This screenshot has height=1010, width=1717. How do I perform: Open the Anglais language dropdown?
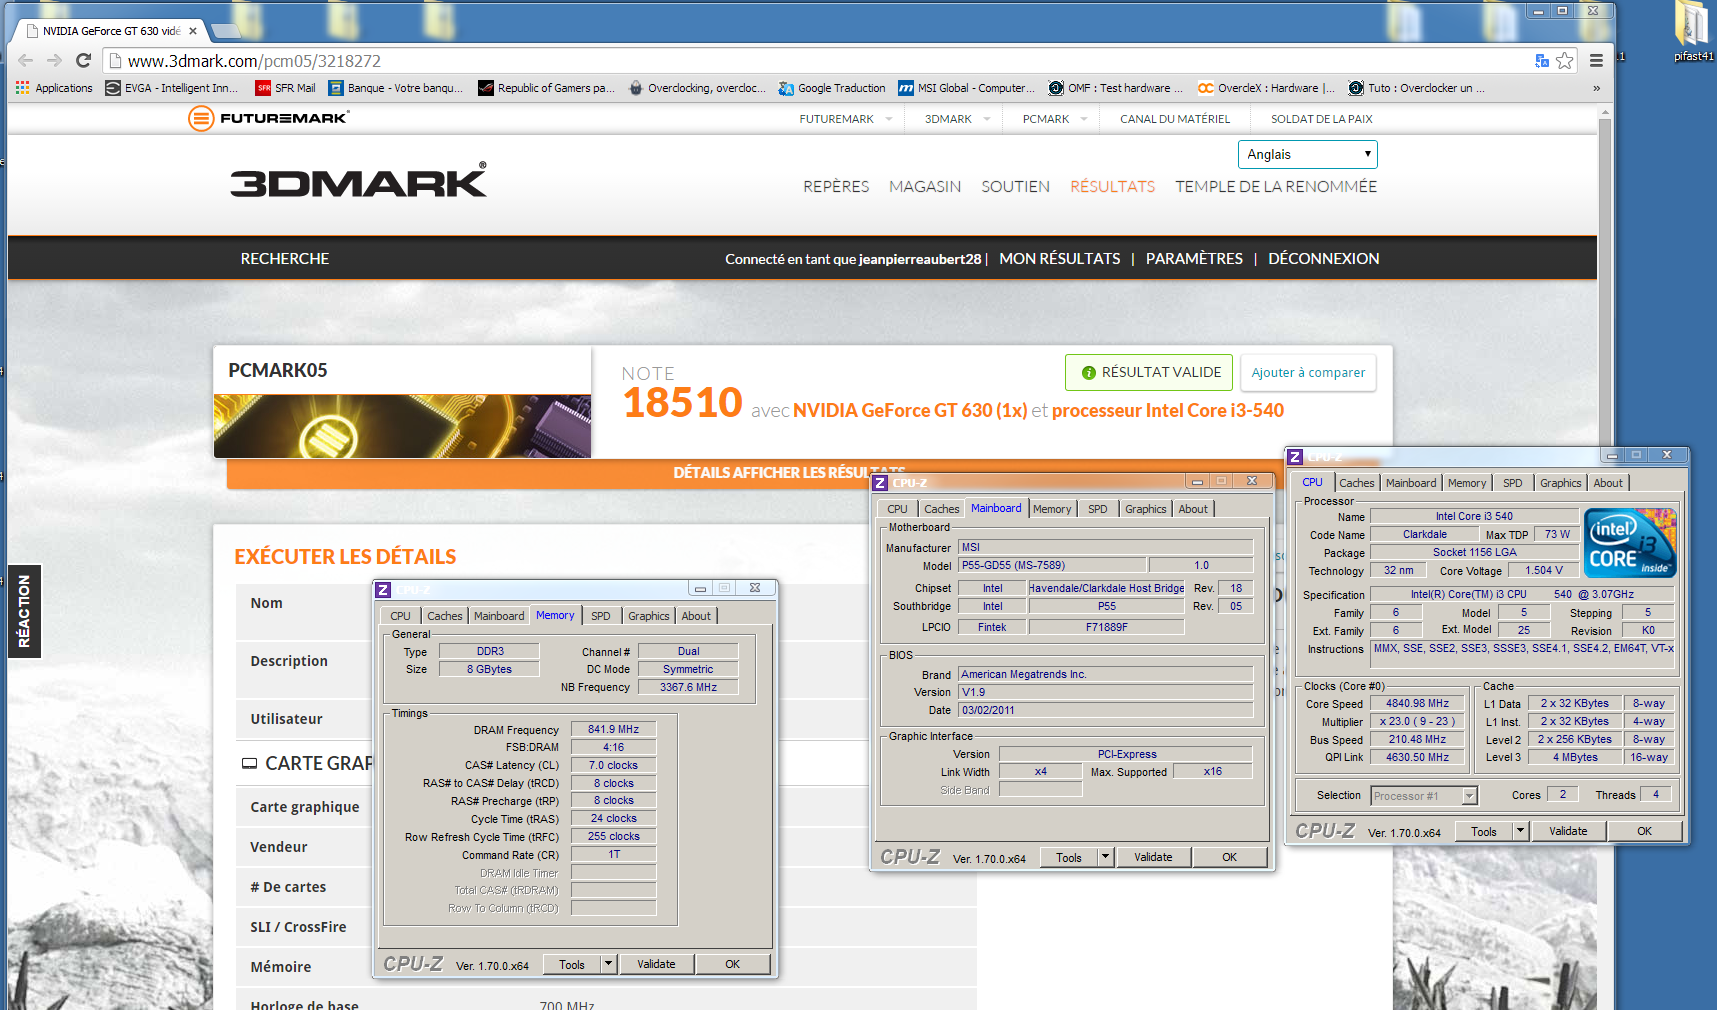coord(1307,154)
